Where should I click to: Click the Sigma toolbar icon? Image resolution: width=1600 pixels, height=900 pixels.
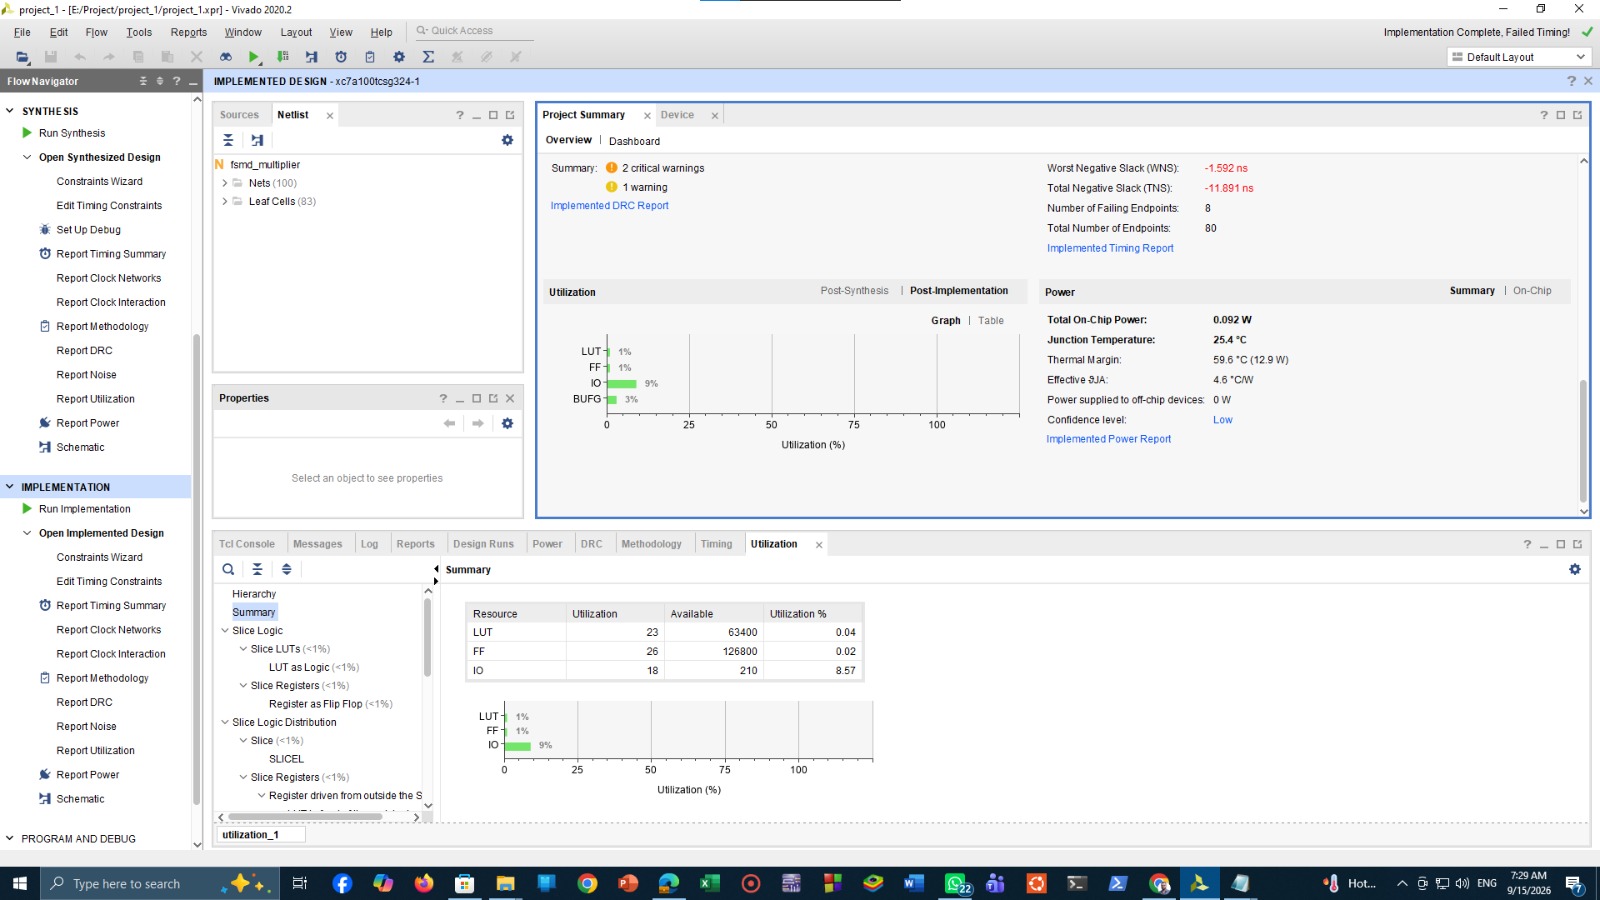click(428, 57)
